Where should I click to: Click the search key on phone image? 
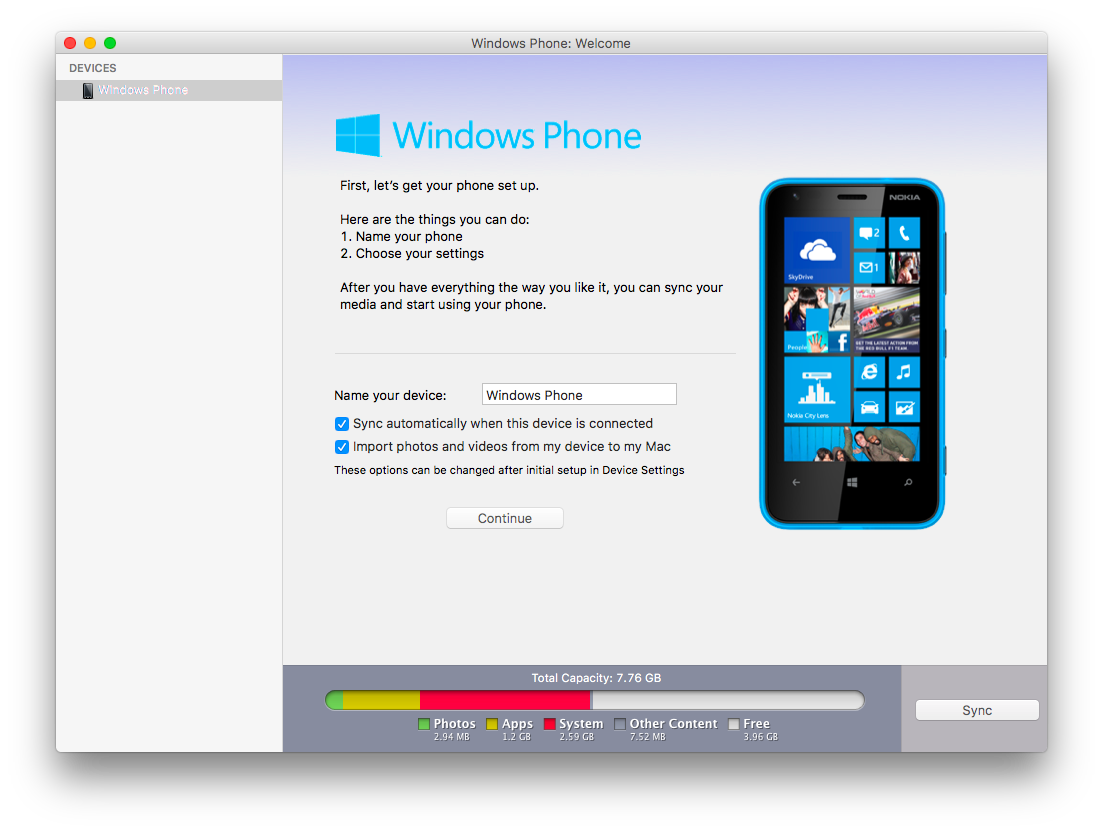tap(908, 482)
